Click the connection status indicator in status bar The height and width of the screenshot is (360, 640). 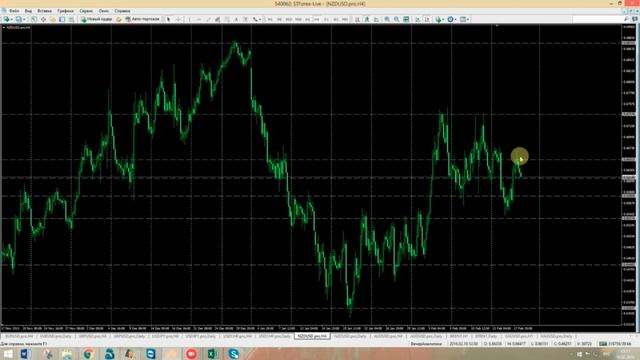click(x=616, y=344)
